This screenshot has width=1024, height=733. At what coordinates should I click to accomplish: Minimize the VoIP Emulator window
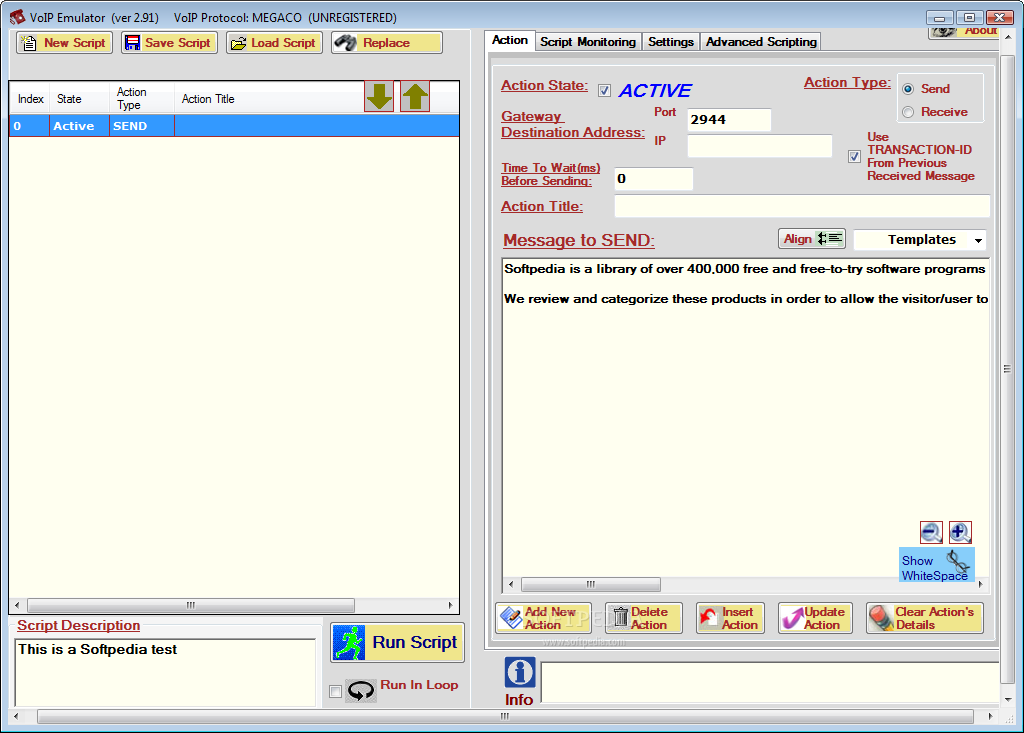(x=939, y=18)
